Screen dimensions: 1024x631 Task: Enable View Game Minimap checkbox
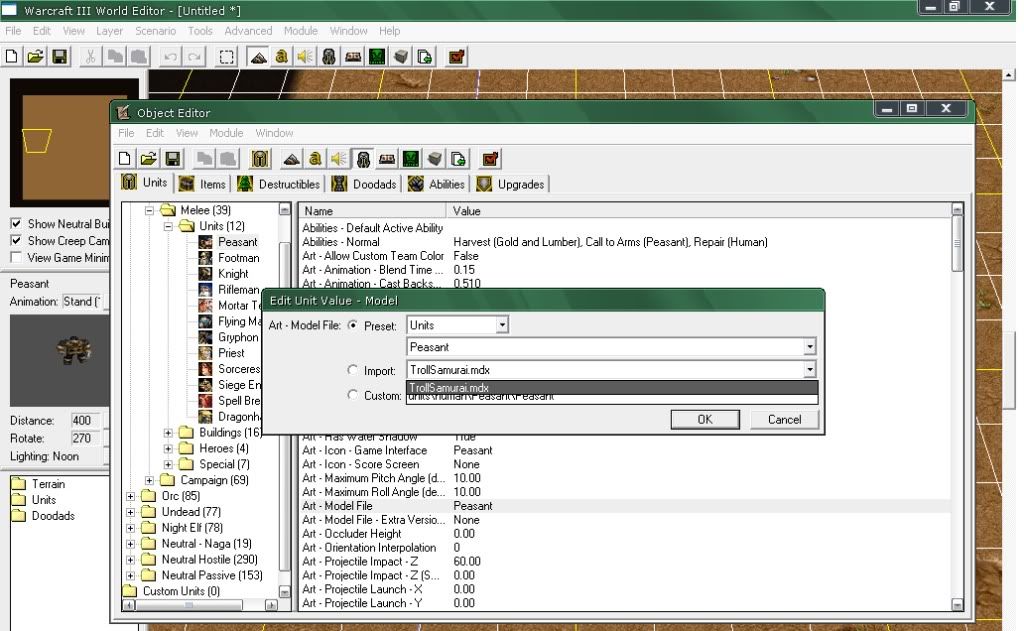pos(16,258)
